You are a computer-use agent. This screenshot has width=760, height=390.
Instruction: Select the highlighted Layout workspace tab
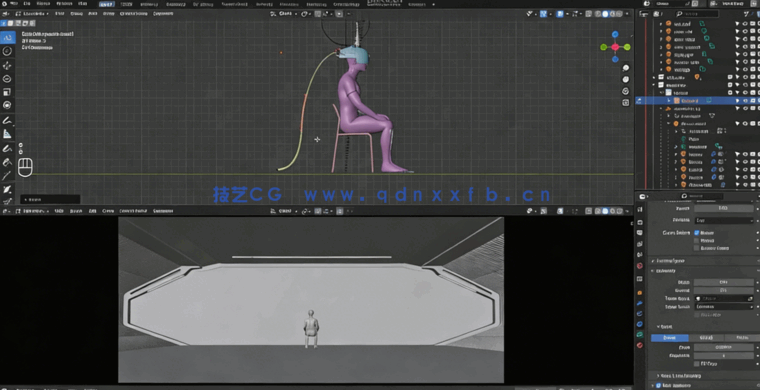click(x=106, y=4)
